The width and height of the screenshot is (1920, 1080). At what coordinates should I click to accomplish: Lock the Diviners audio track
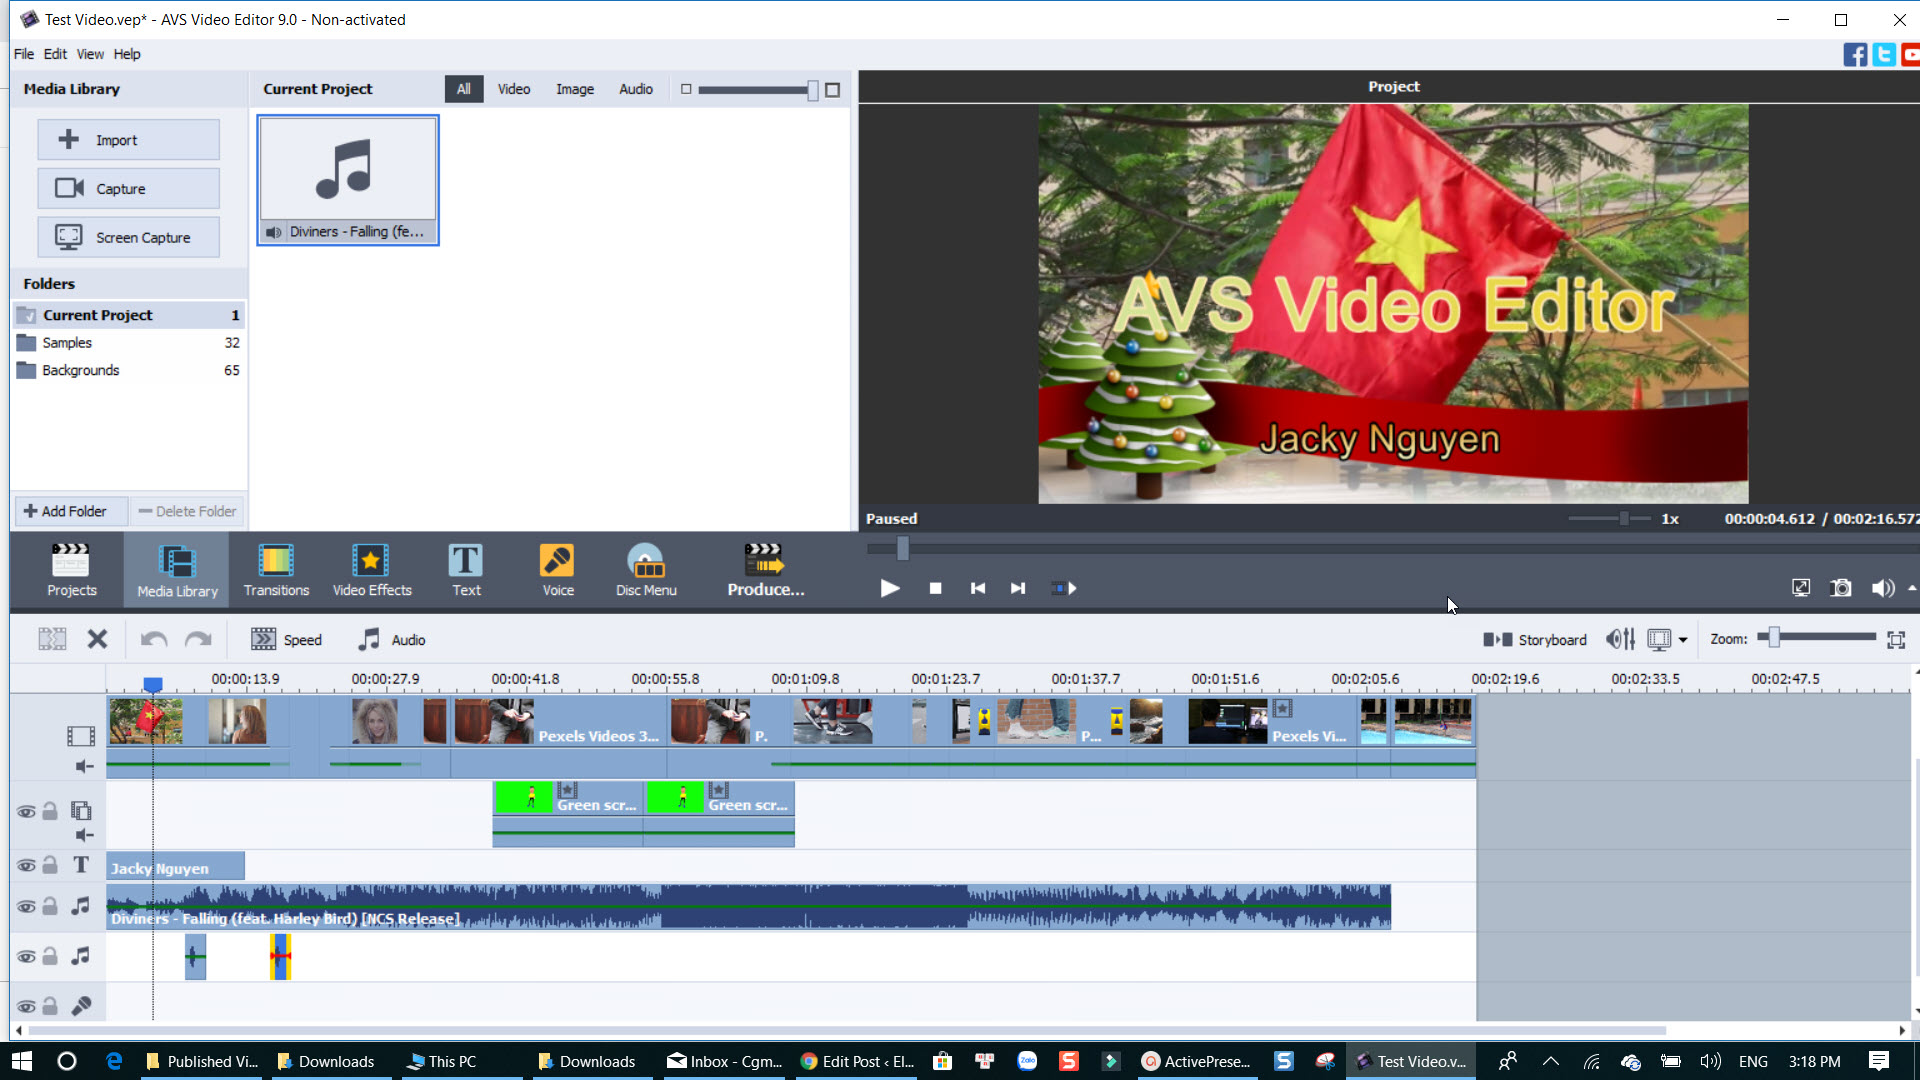(50, 907)
